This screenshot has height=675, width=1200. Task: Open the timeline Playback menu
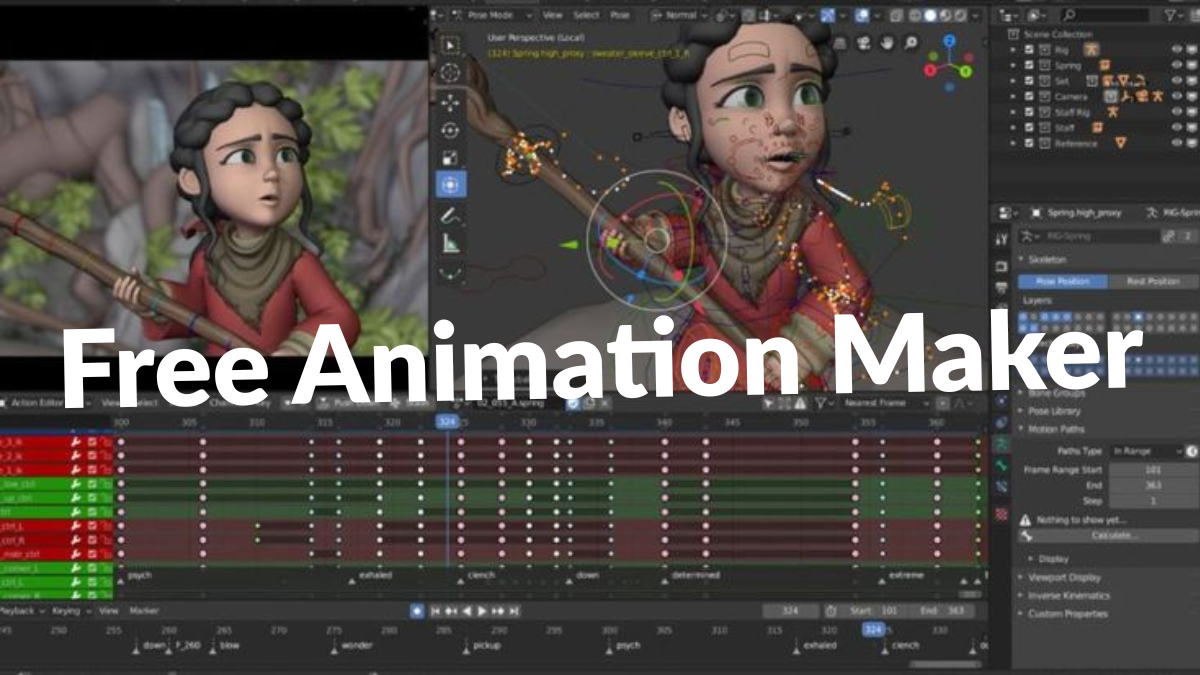20,610
